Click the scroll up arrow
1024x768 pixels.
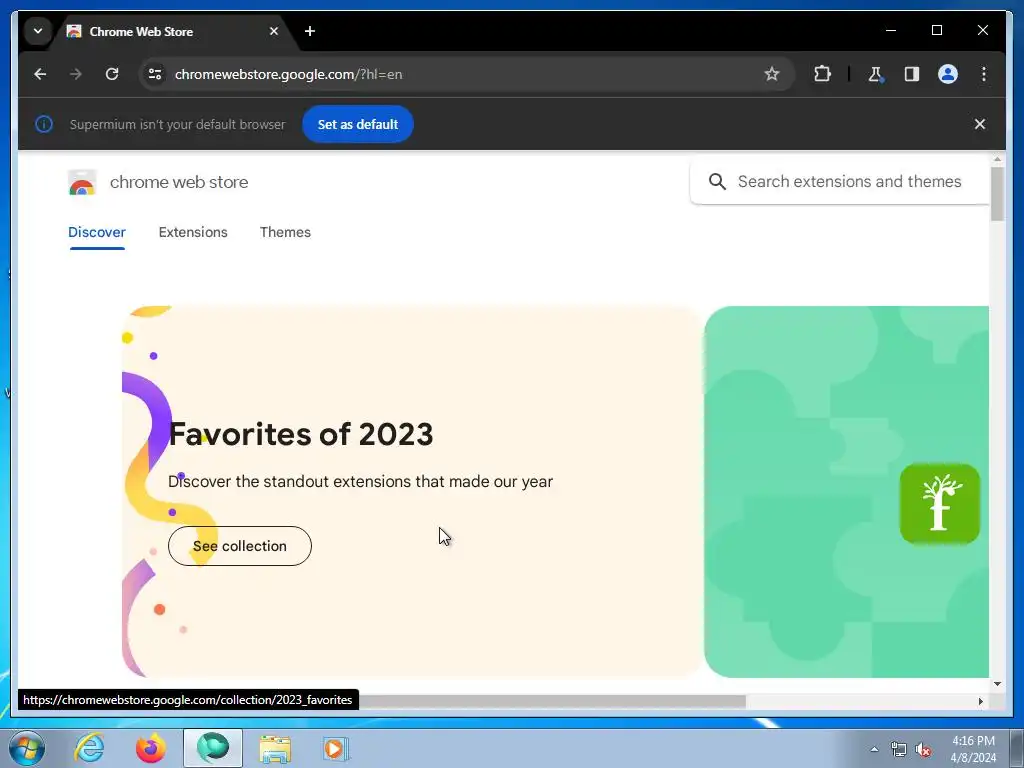[x=997, y=159]
